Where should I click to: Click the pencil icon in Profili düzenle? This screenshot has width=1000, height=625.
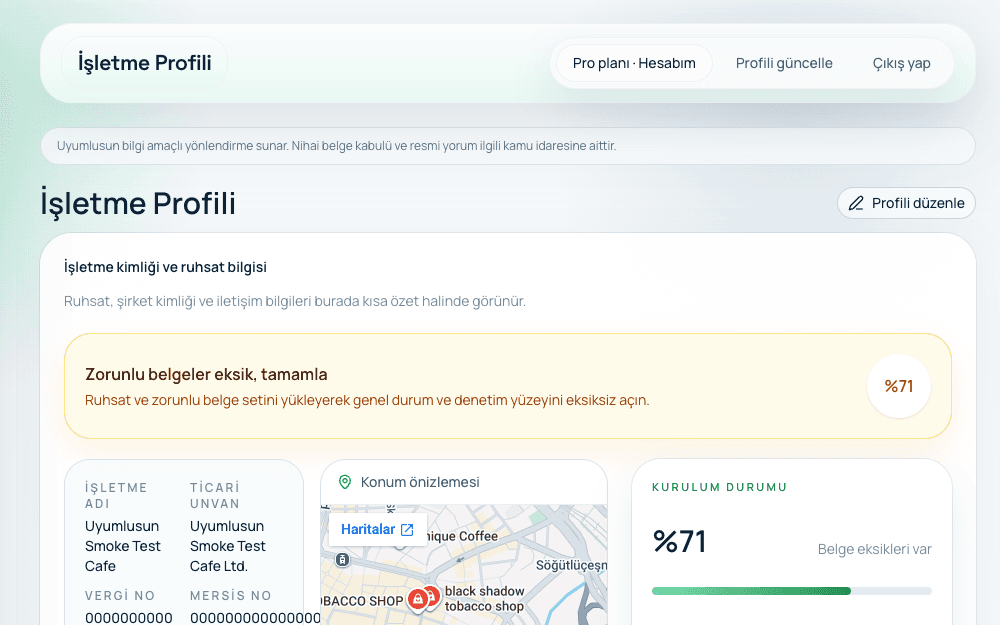pos(856,203)
